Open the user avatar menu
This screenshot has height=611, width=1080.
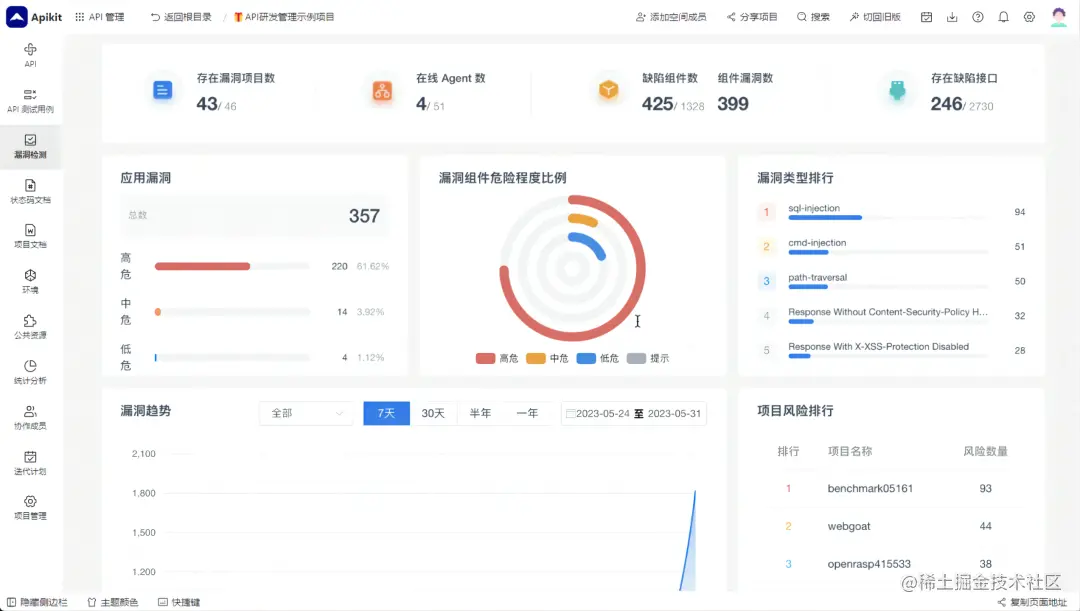click(1059, 17)
